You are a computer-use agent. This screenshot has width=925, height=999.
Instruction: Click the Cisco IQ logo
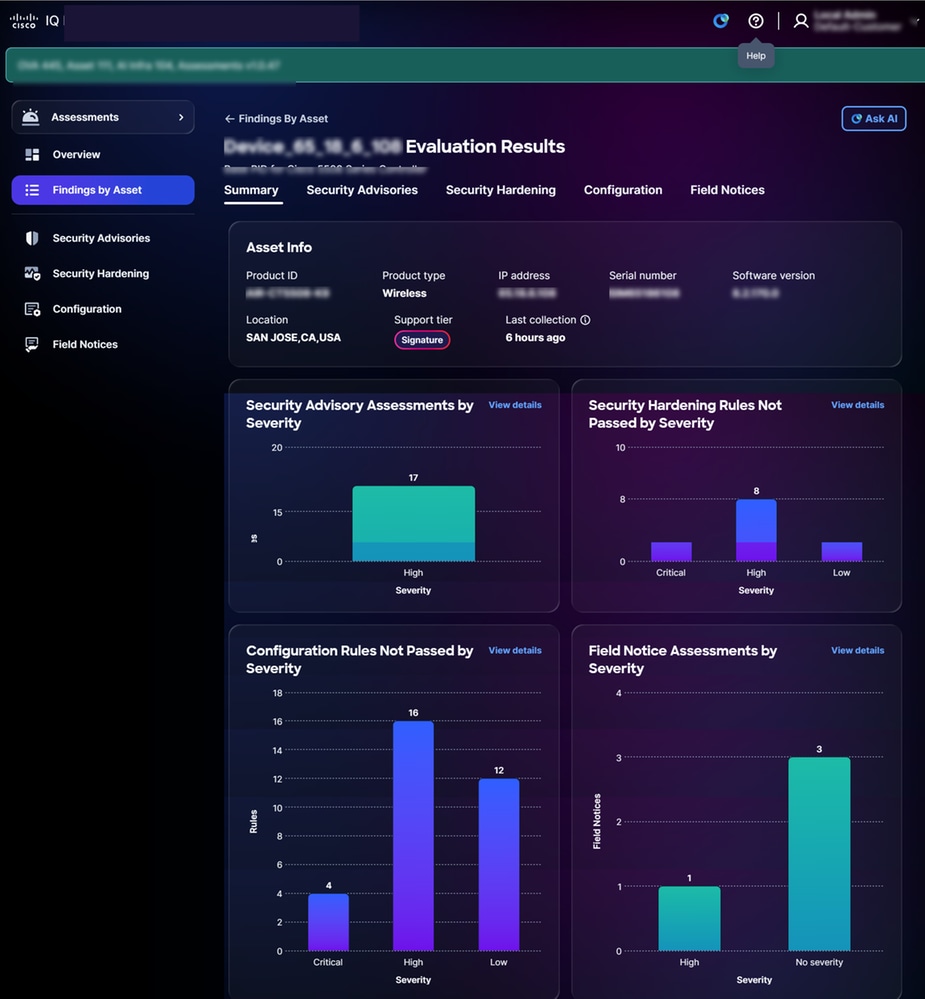(x=34, y=21)
